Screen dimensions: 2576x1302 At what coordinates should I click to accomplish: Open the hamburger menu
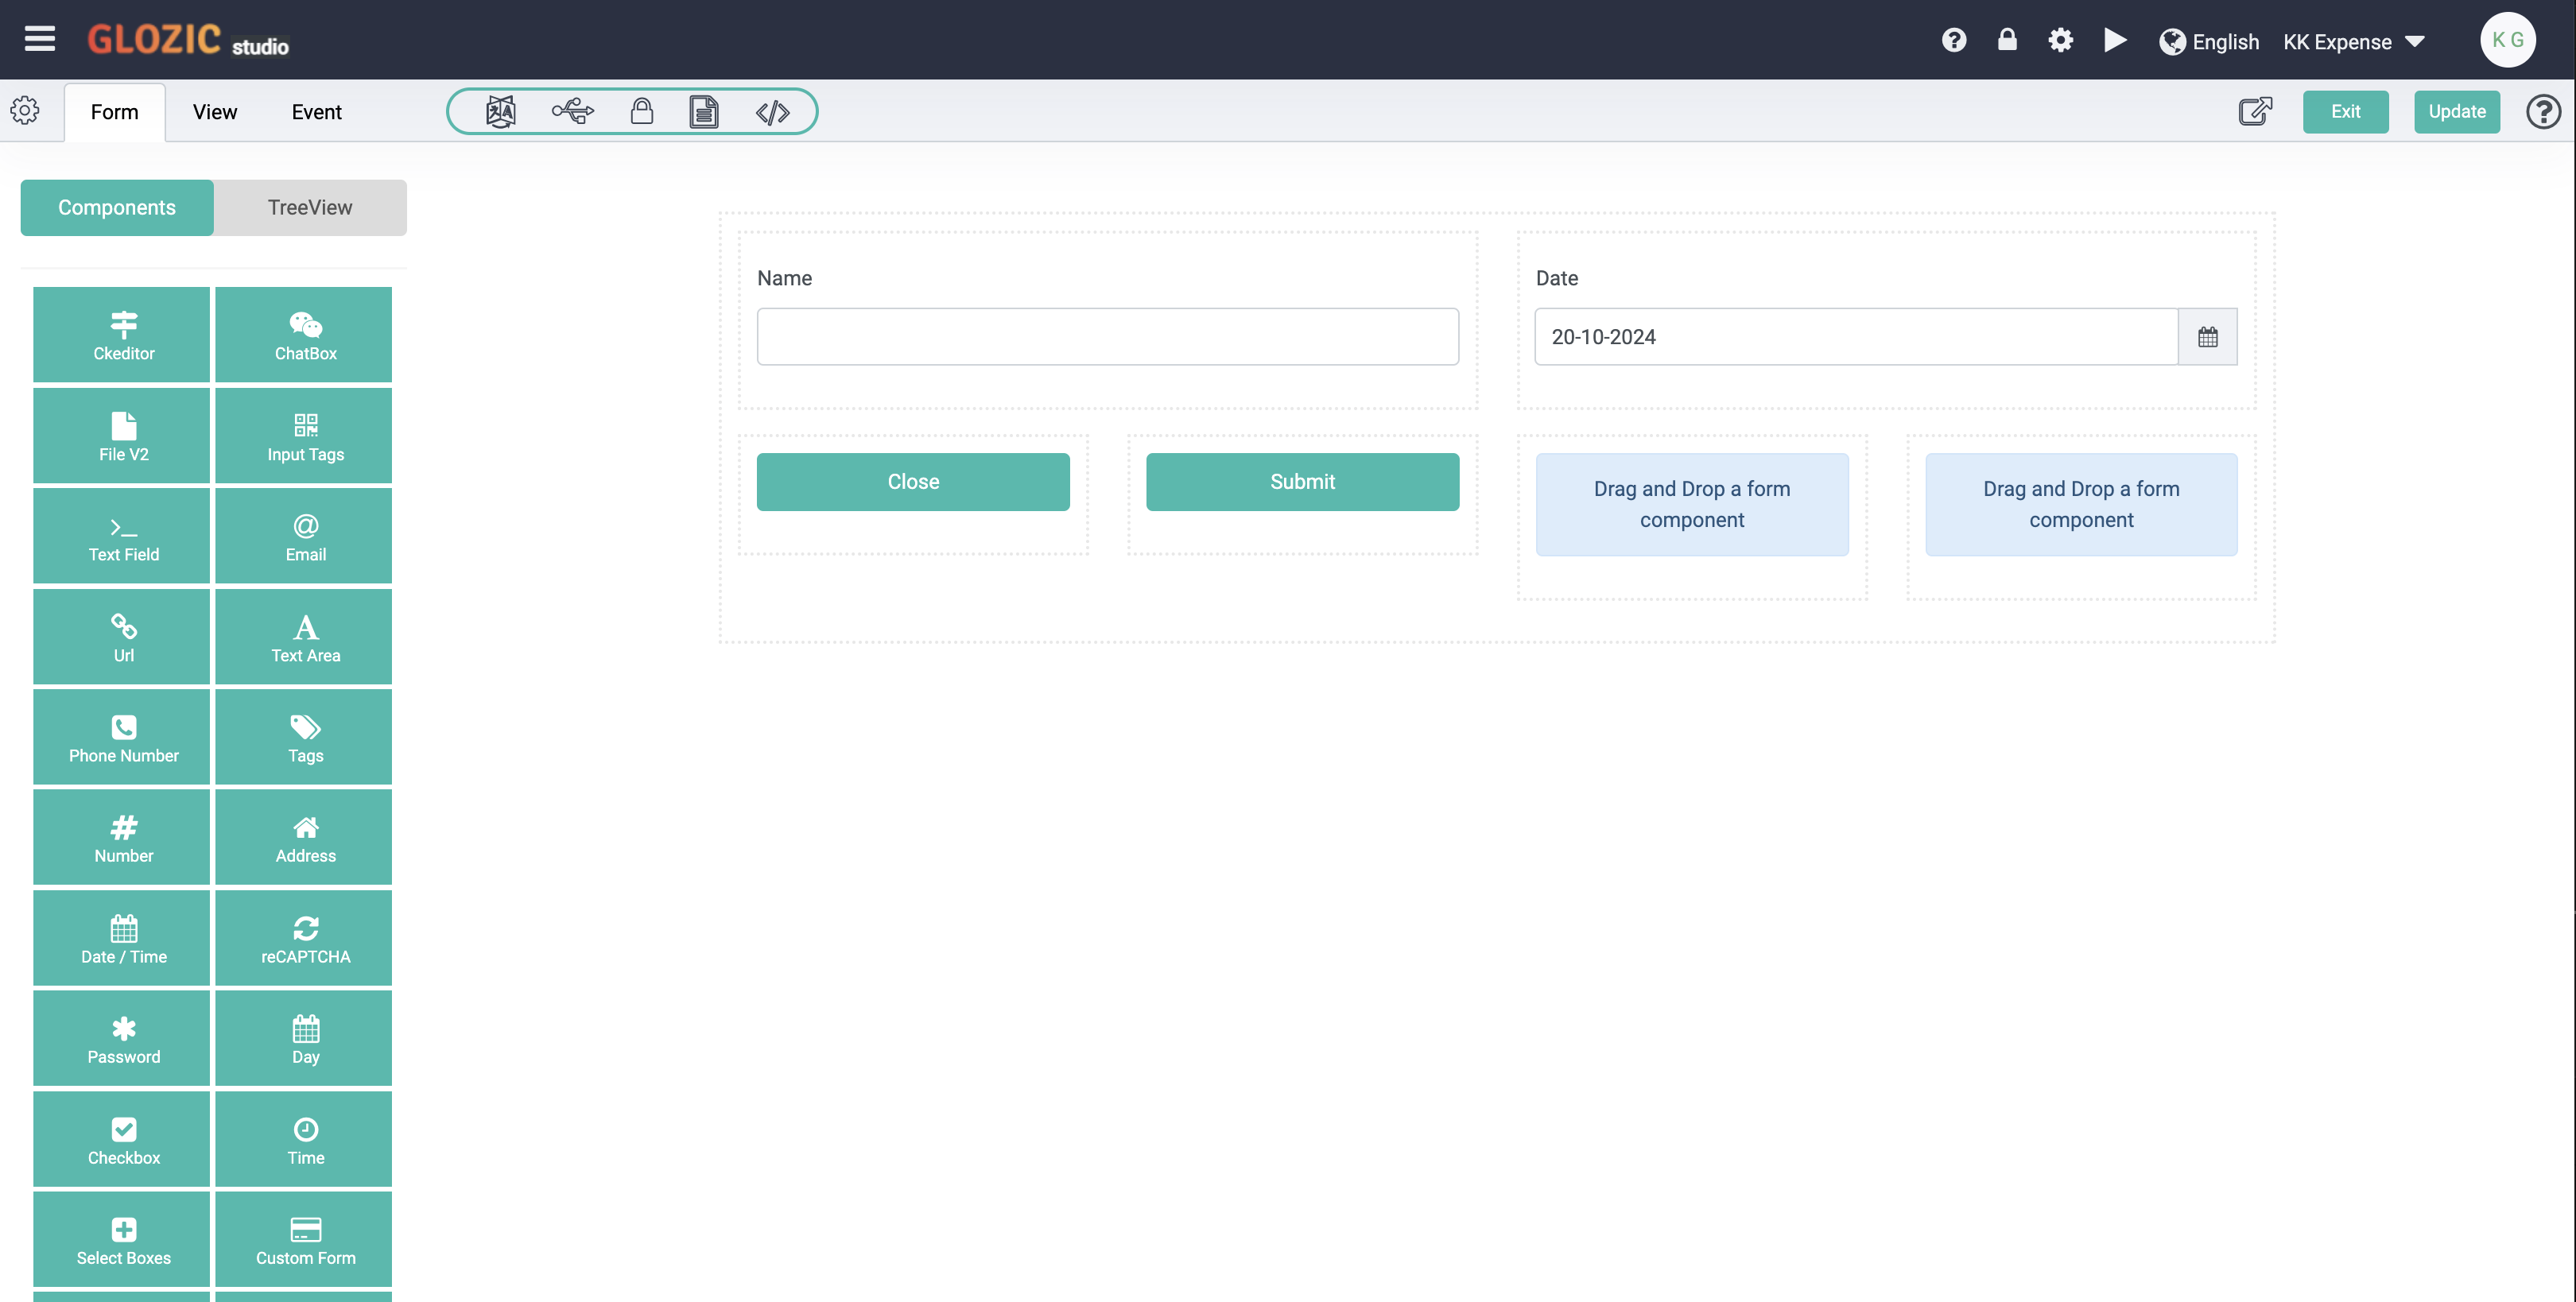coord(40,39)
